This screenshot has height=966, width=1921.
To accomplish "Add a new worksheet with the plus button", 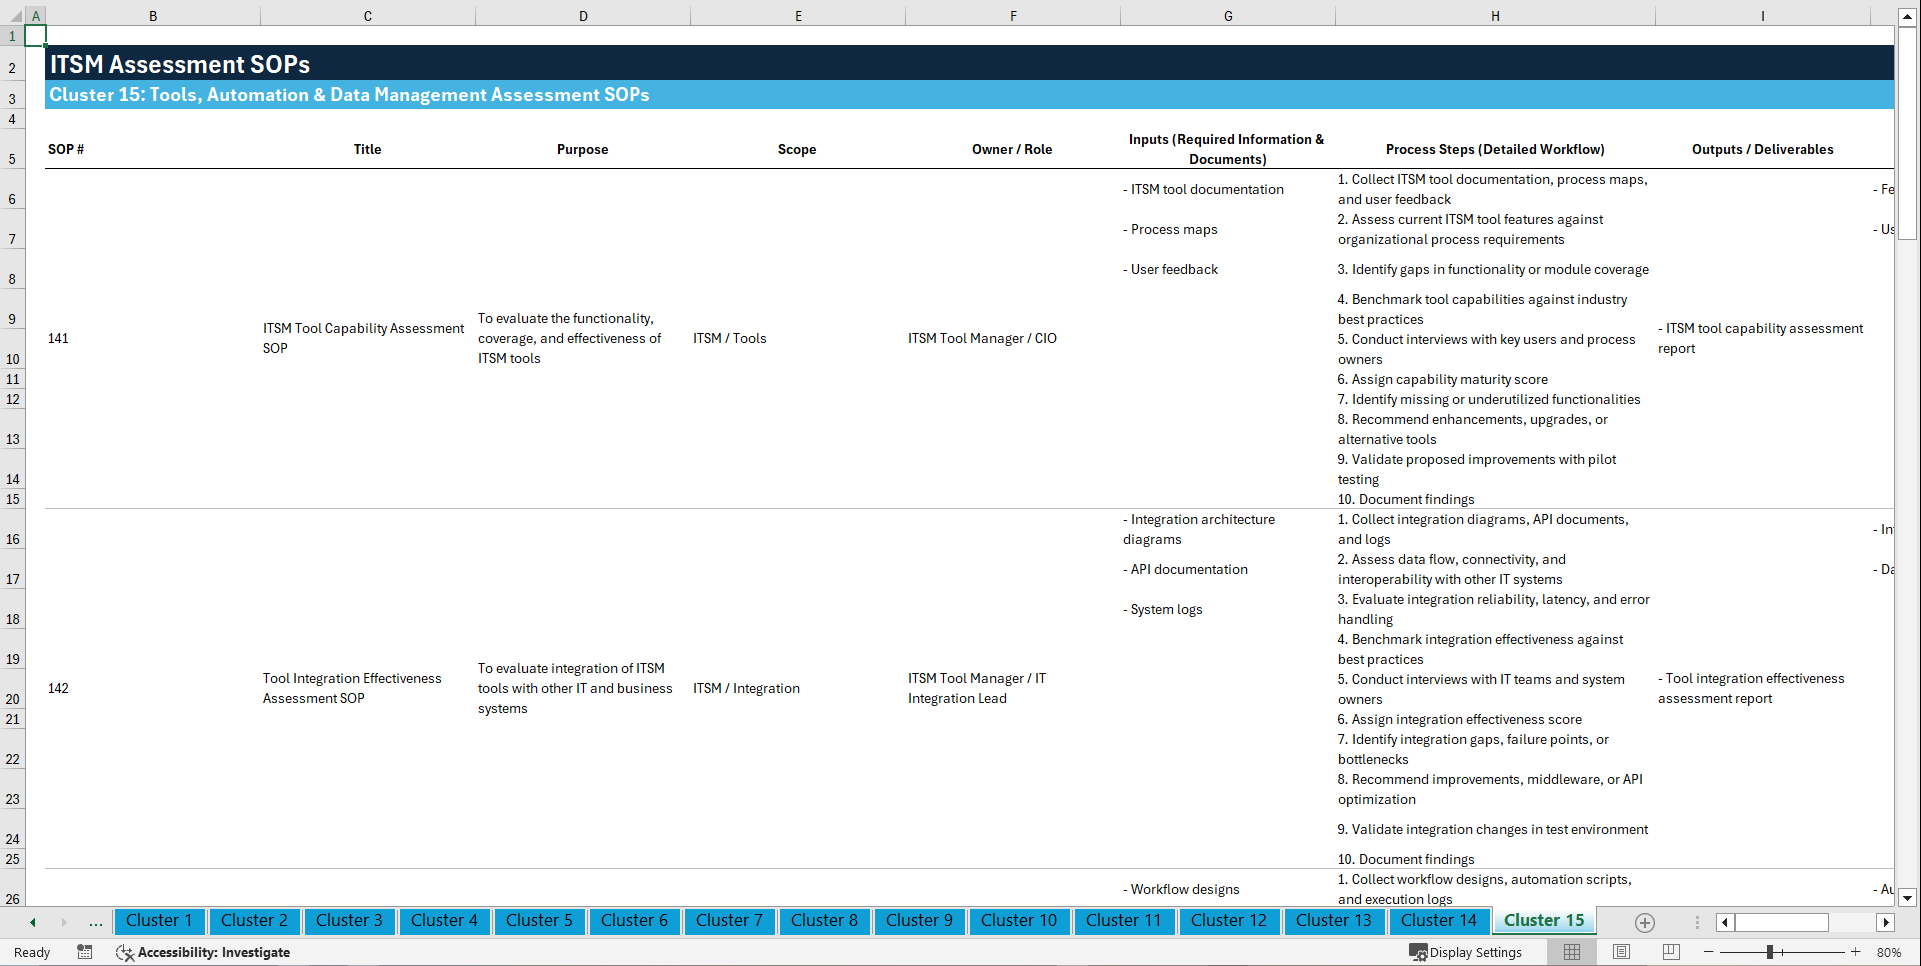I will [1644, 922].
